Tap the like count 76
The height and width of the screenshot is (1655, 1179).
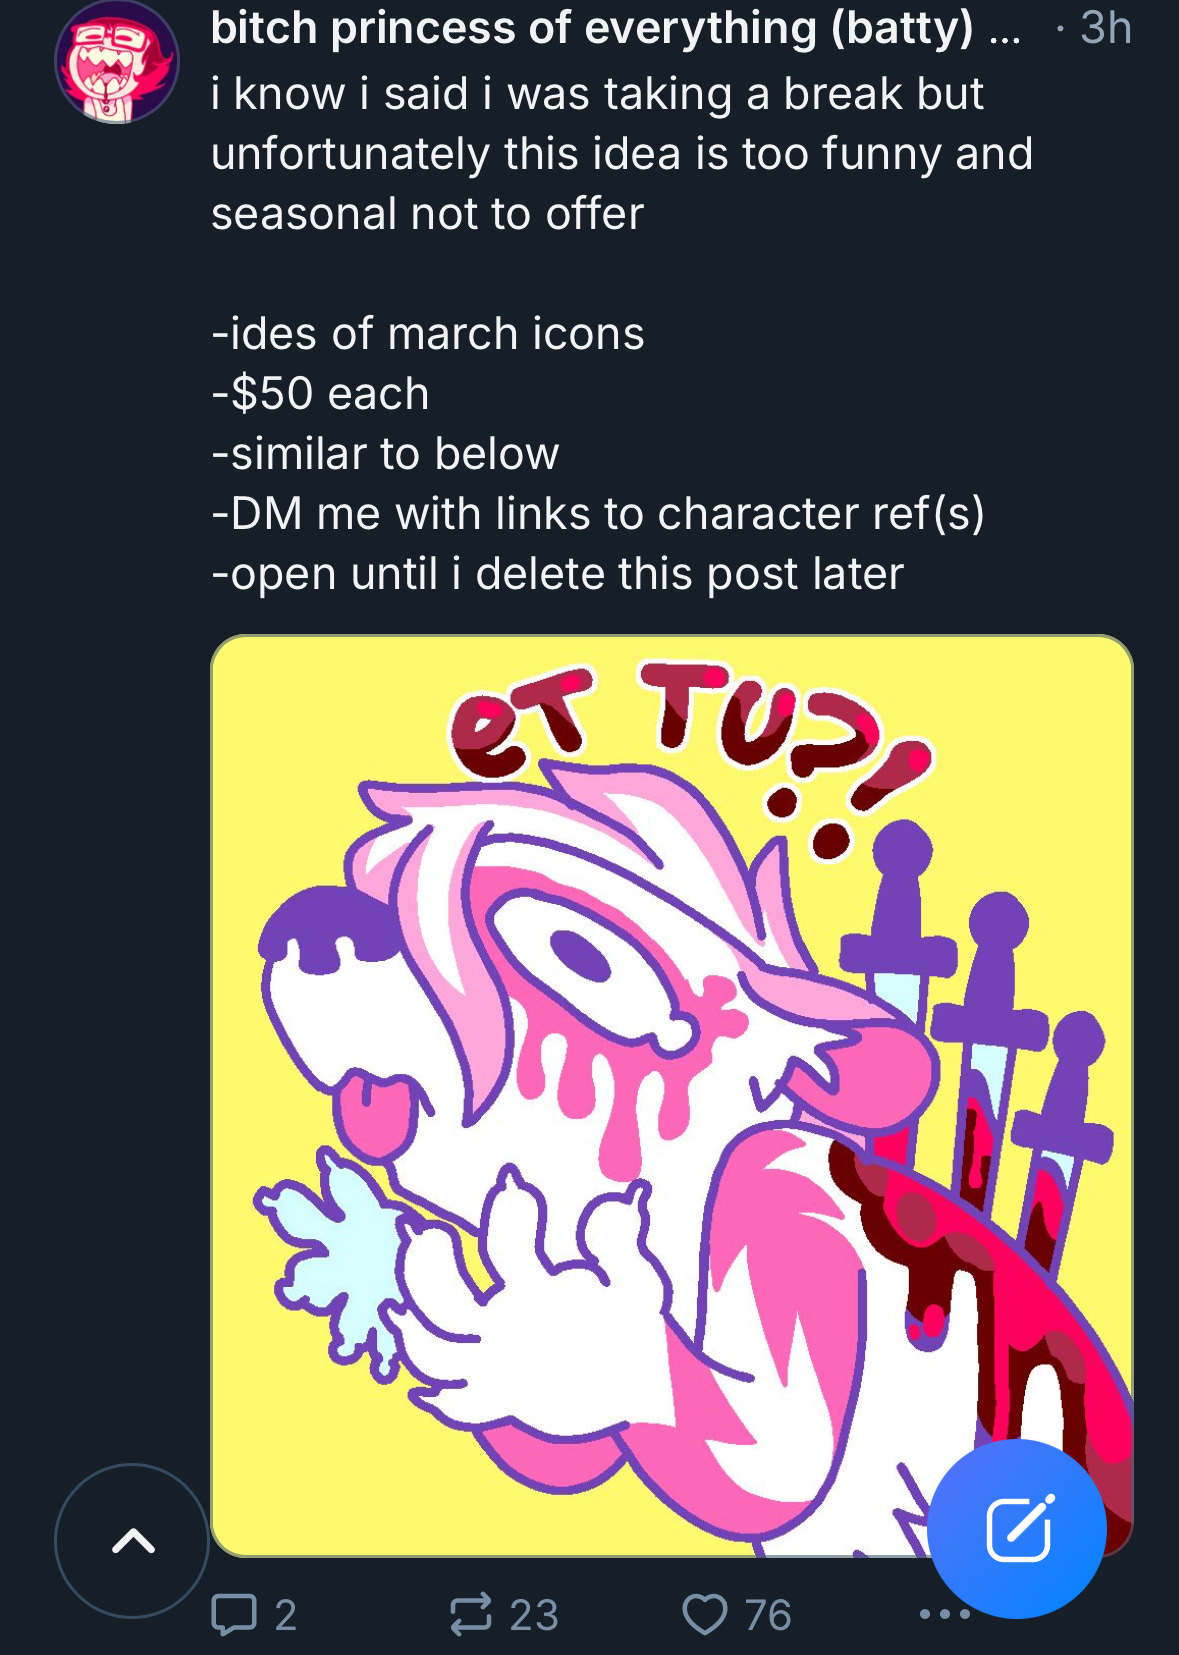768,1615
